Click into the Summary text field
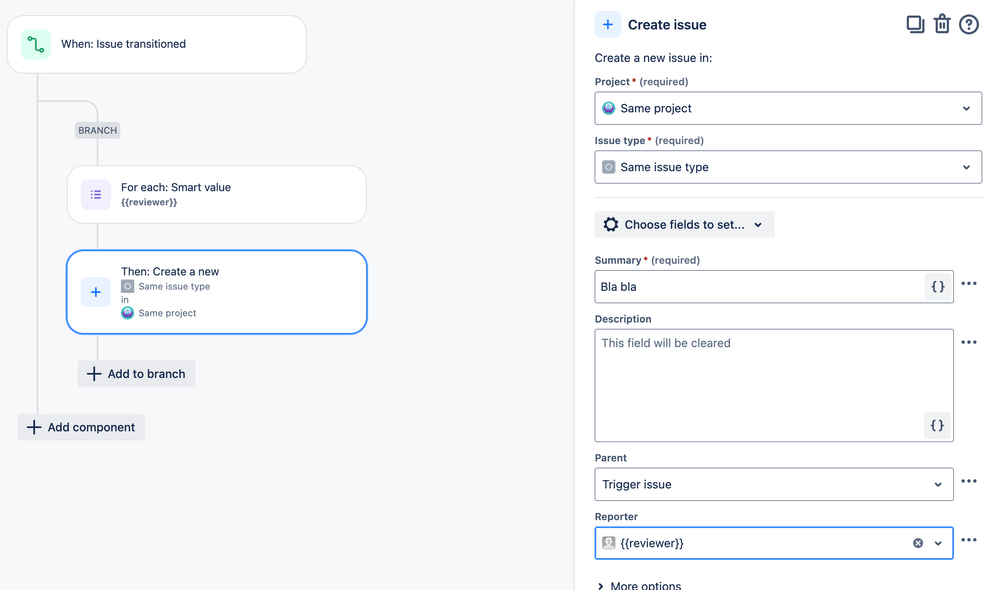Viewport: 999px width, 590px height. coord(760,287)
